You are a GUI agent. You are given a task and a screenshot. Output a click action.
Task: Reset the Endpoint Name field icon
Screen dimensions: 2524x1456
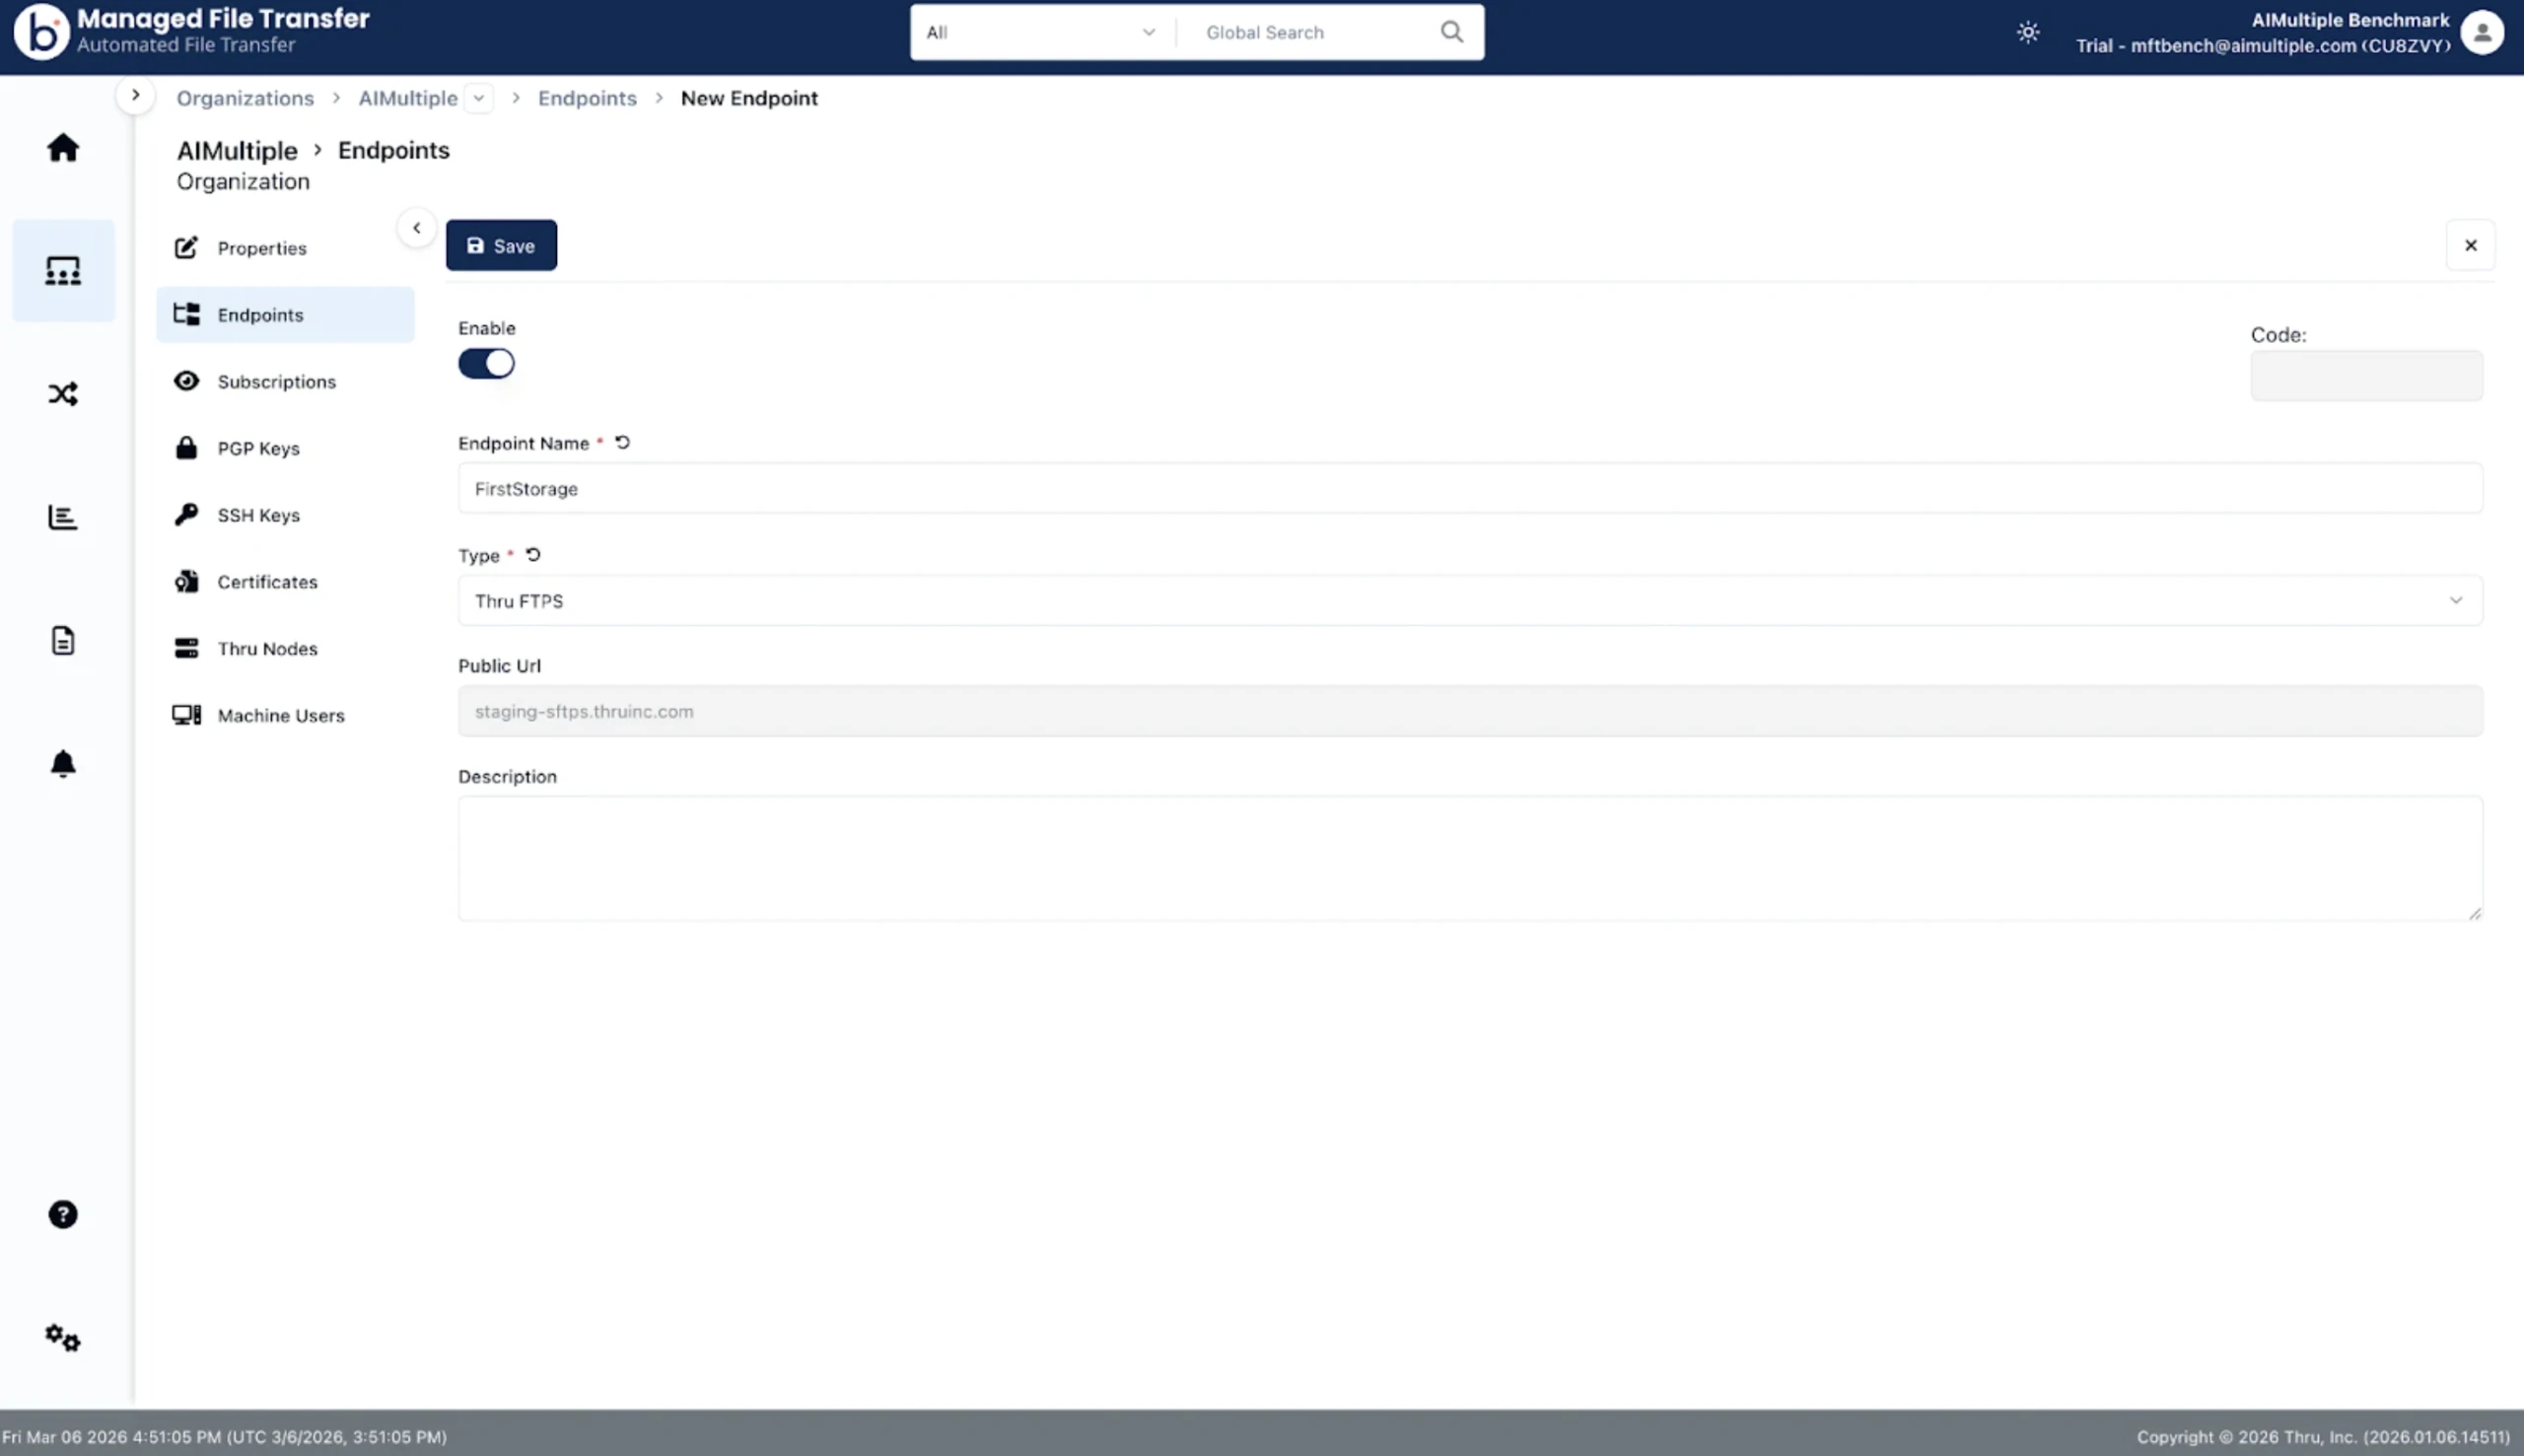point(622,442)
